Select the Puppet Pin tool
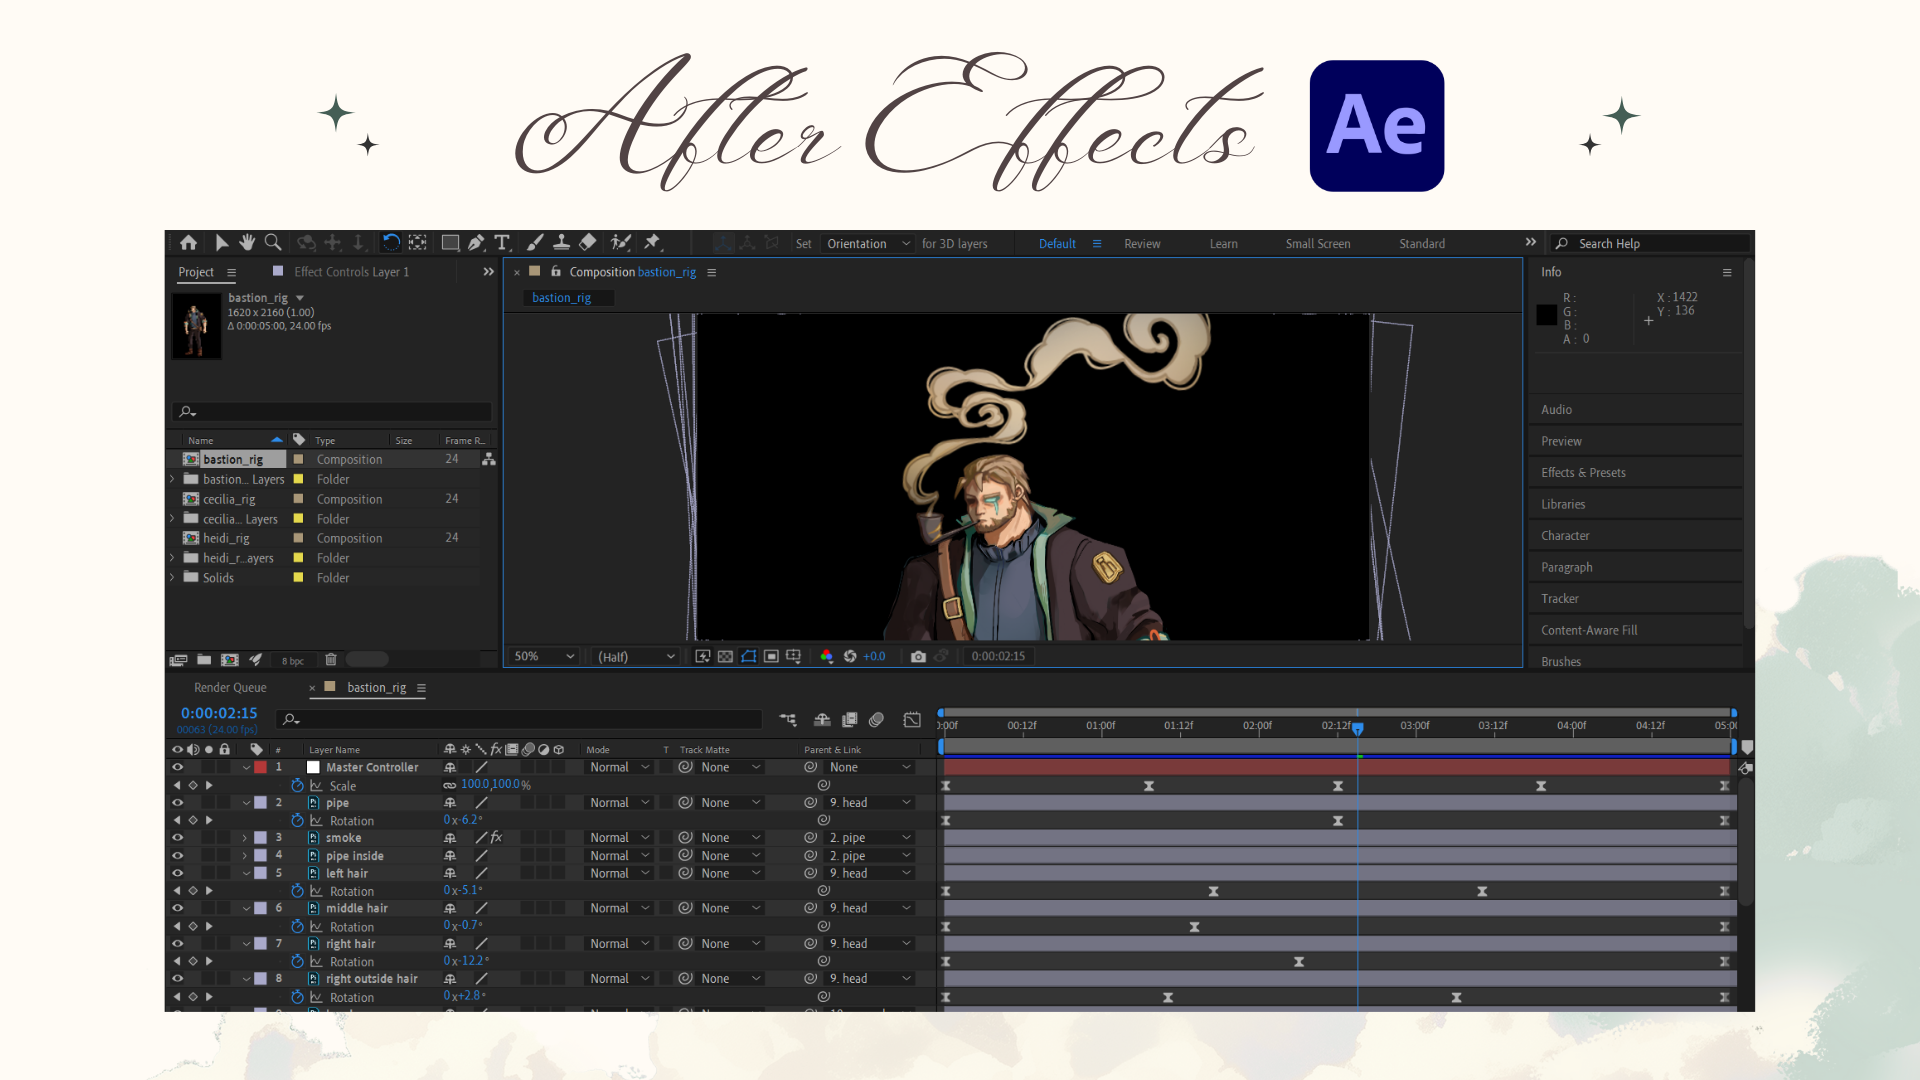Image resolution: width=1920 pixels, height=1080 pixels. pos(653,243)
